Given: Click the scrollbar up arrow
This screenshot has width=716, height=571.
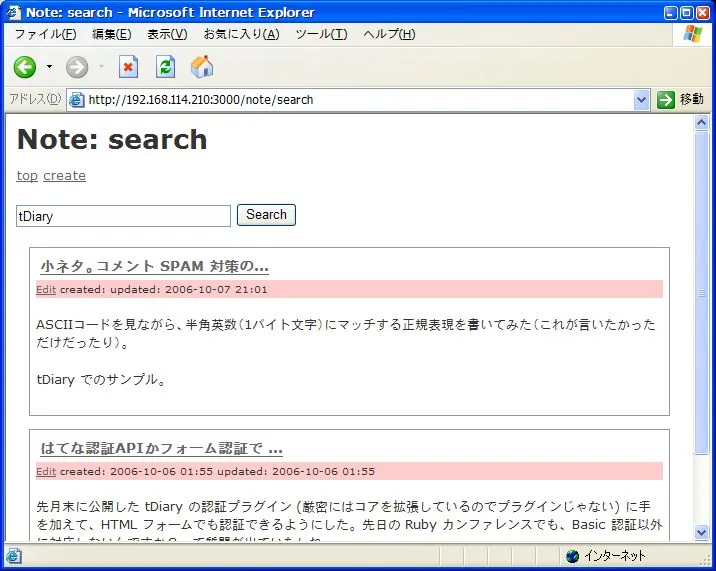Looking at the screenshot, I should click(x=701, y=122).
